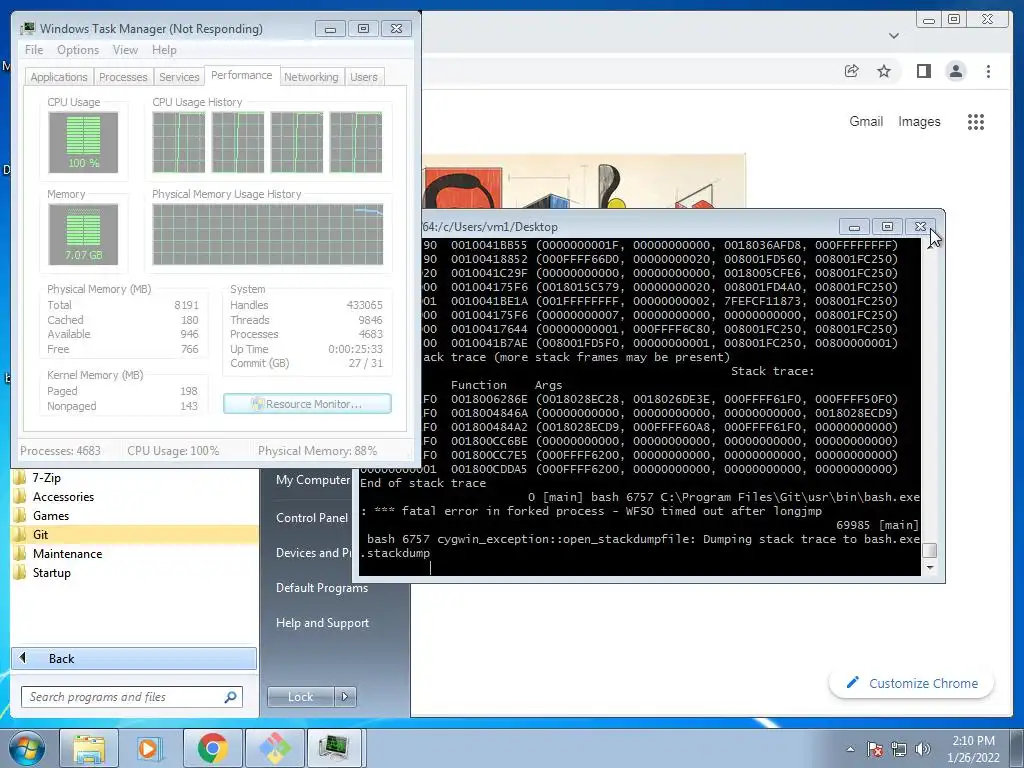Click the Windows Start orb

(27, 748)
